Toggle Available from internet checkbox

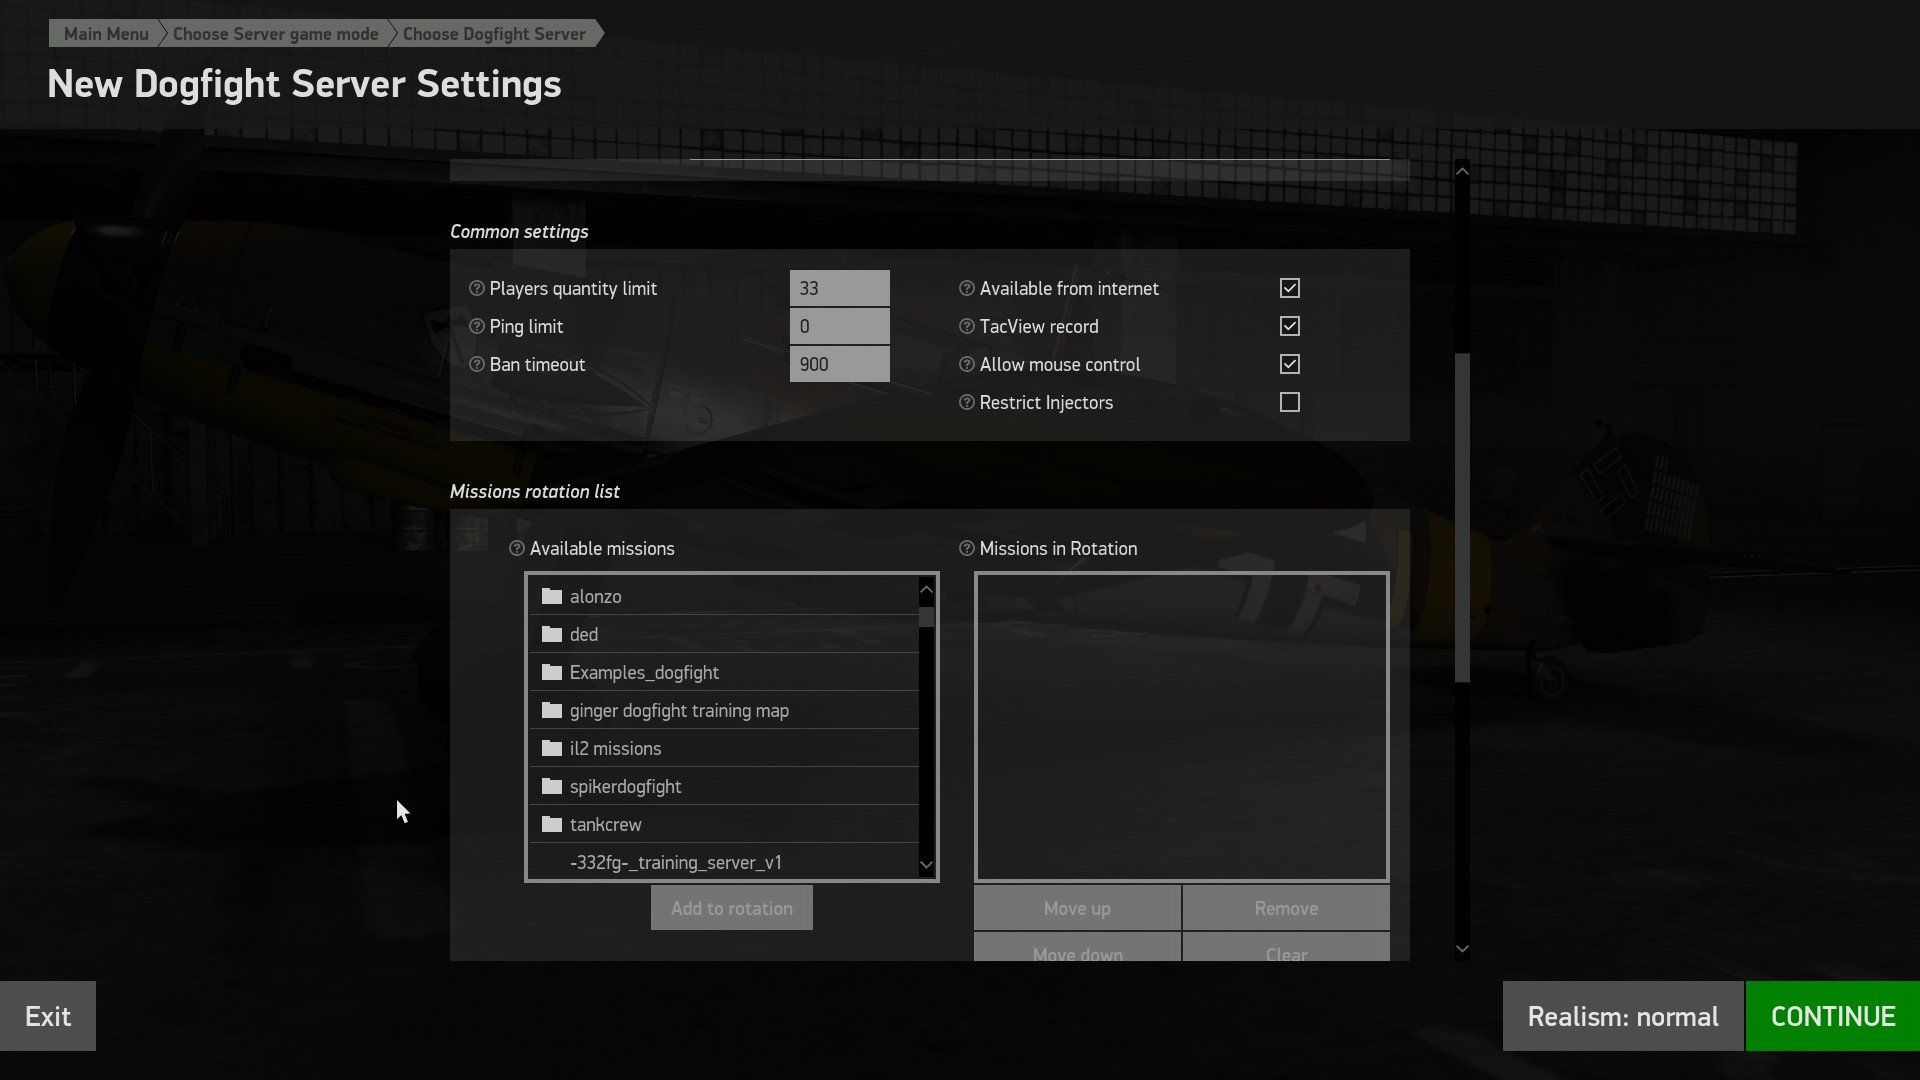tap(1290, 288)
